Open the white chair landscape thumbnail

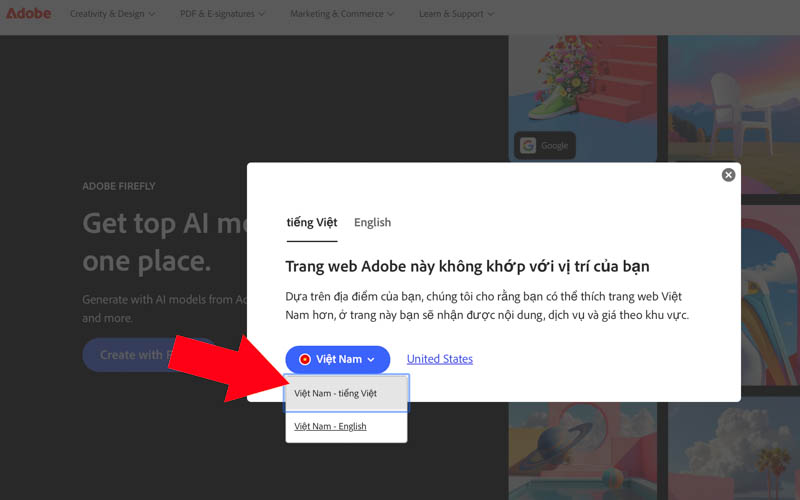pos(734,114)
